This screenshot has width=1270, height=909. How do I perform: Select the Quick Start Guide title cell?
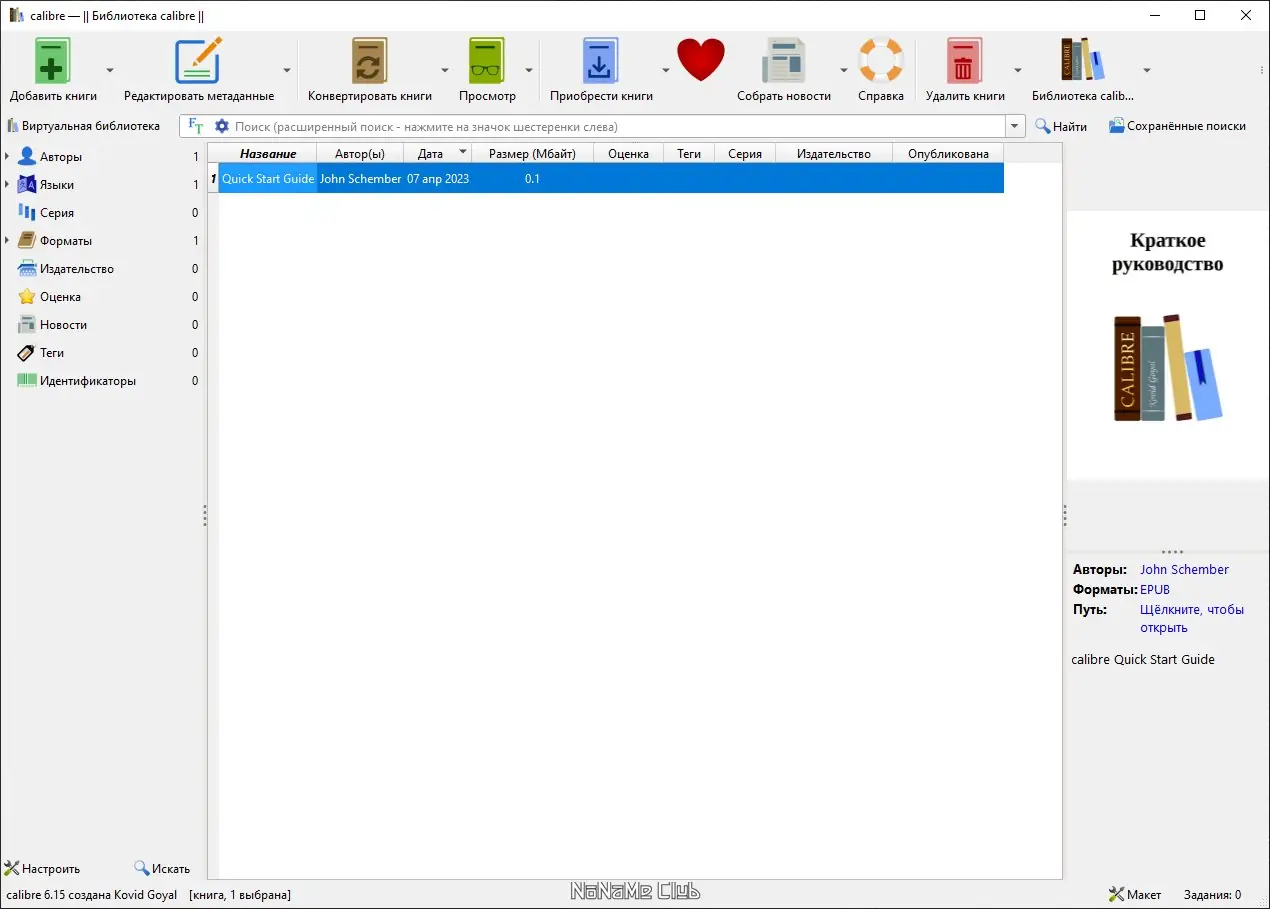pyautogui.click(x=268, y=178)
